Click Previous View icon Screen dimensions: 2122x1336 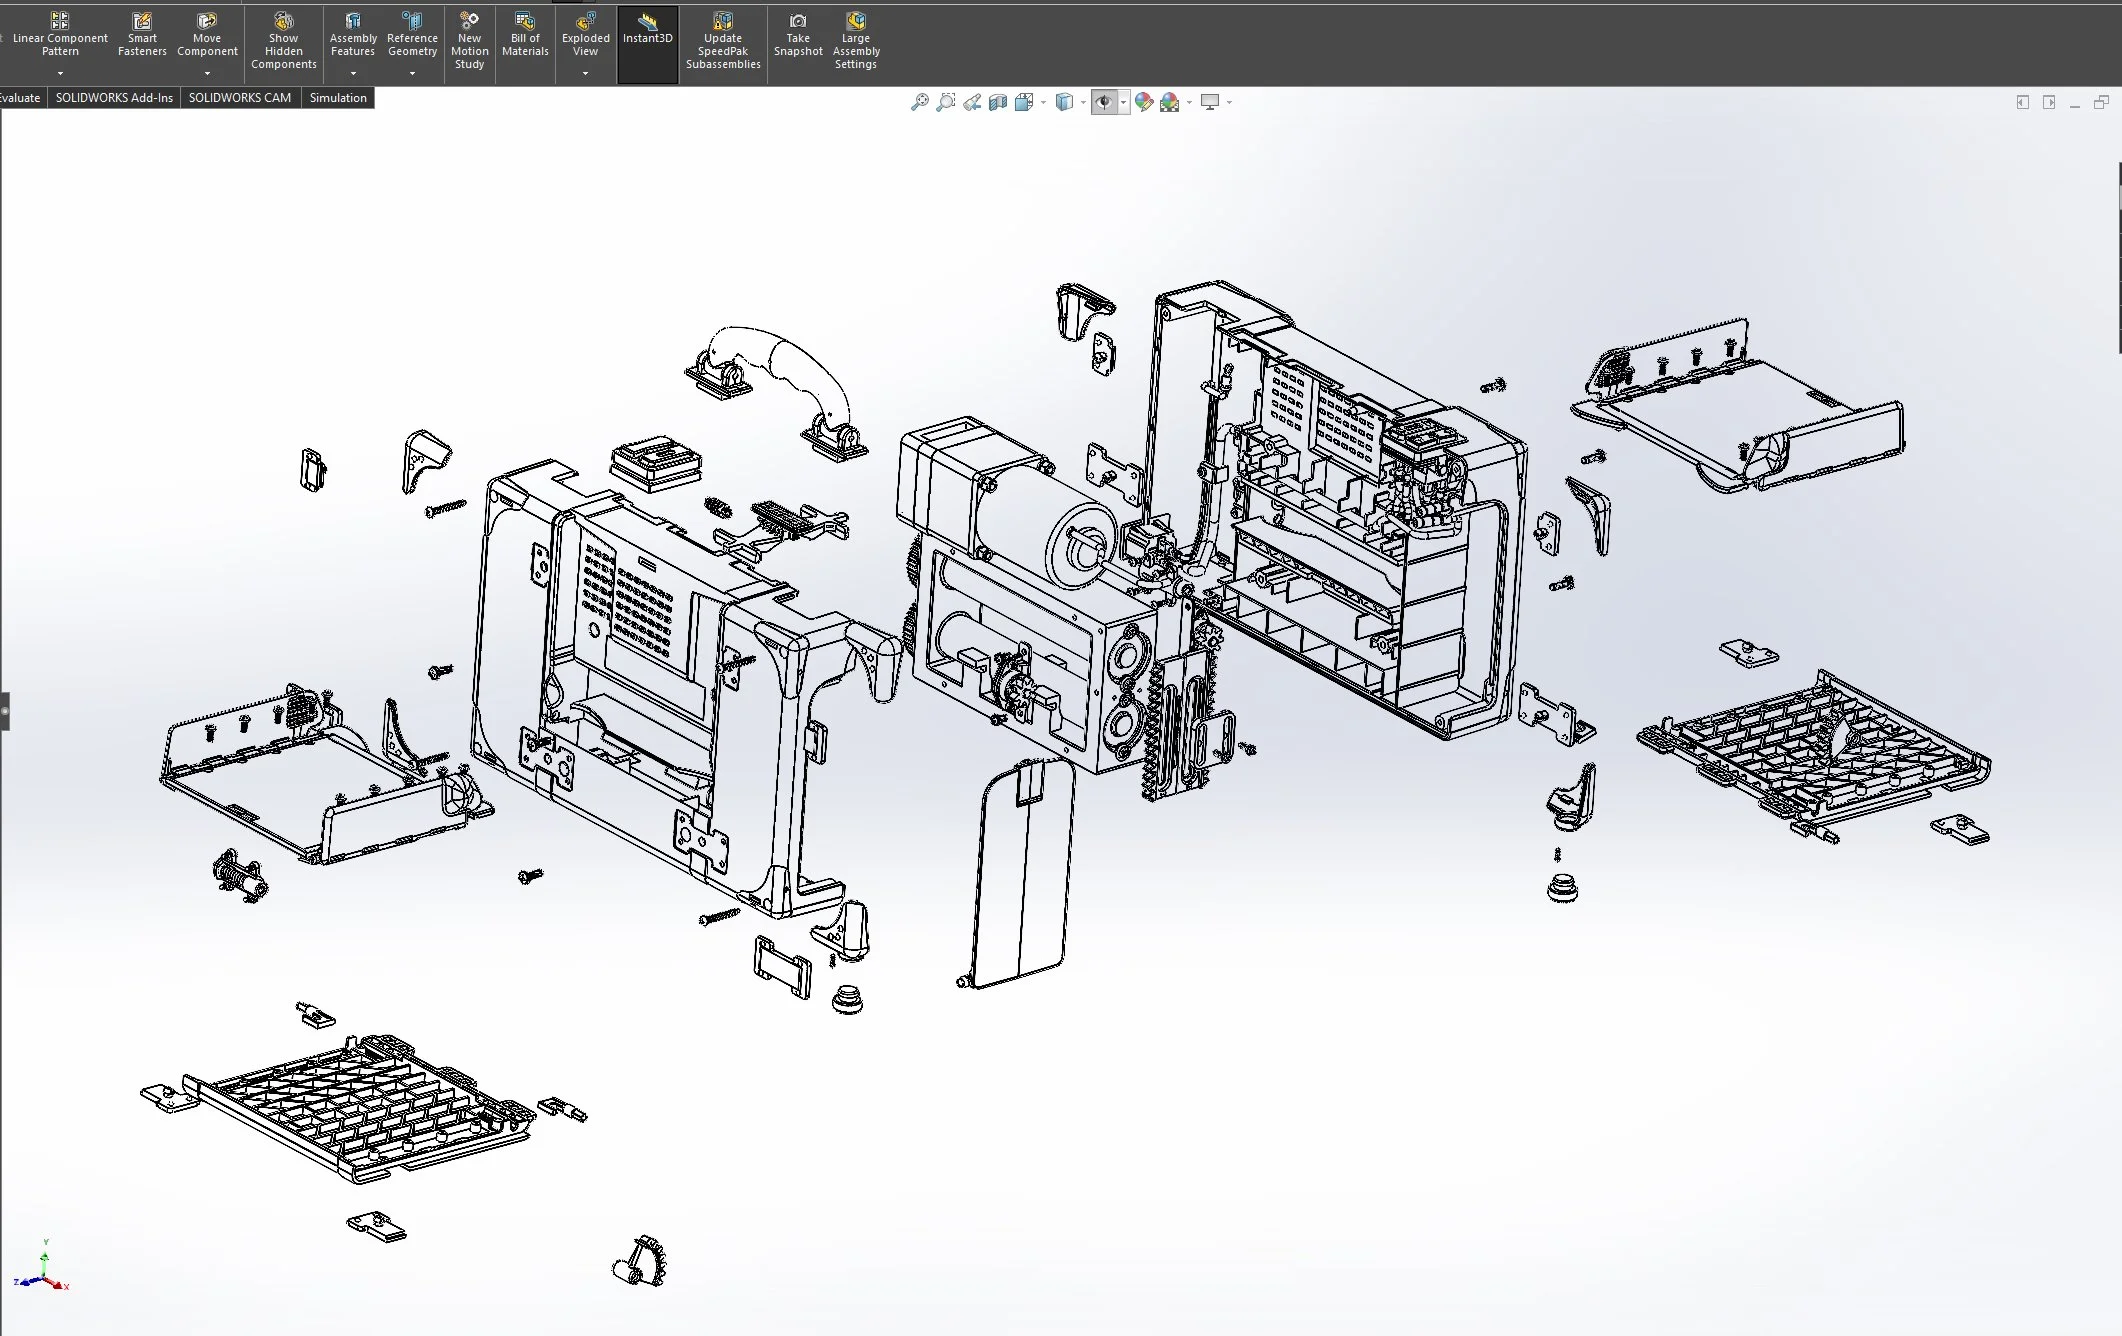972,102
